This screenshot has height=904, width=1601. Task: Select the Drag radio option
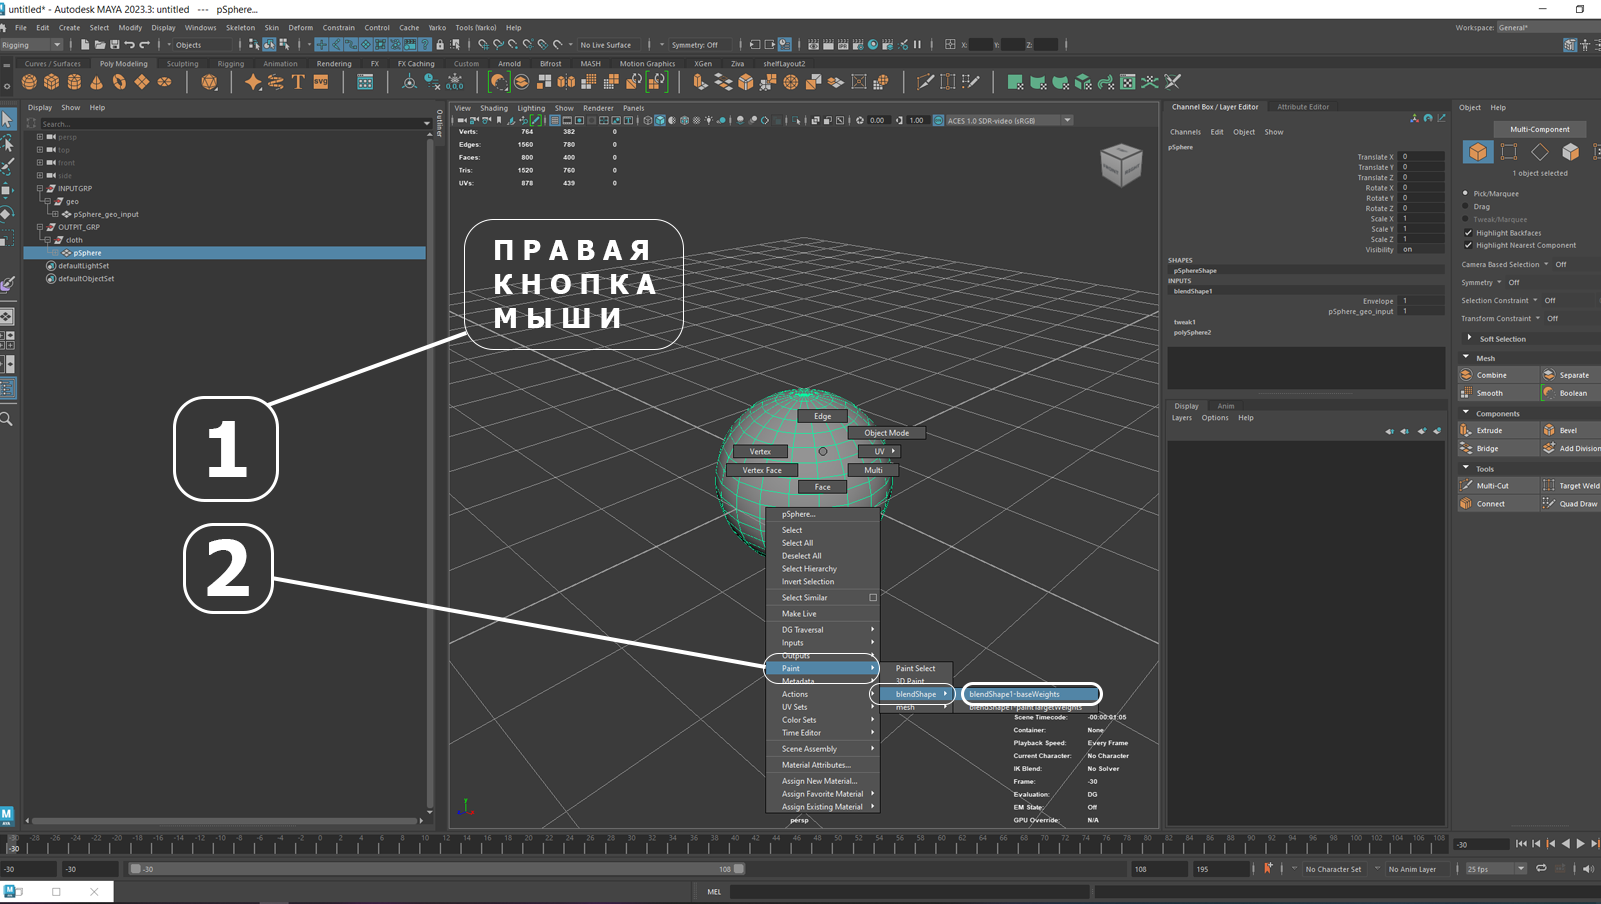1466,206
